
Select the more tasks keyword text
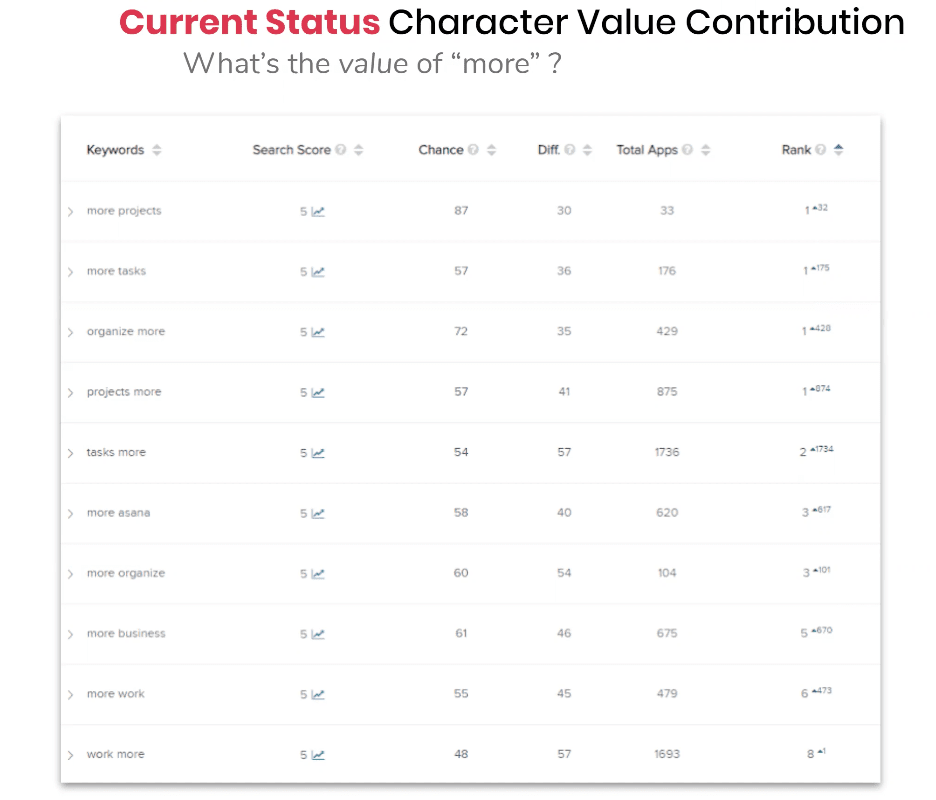tap(116, 271)
